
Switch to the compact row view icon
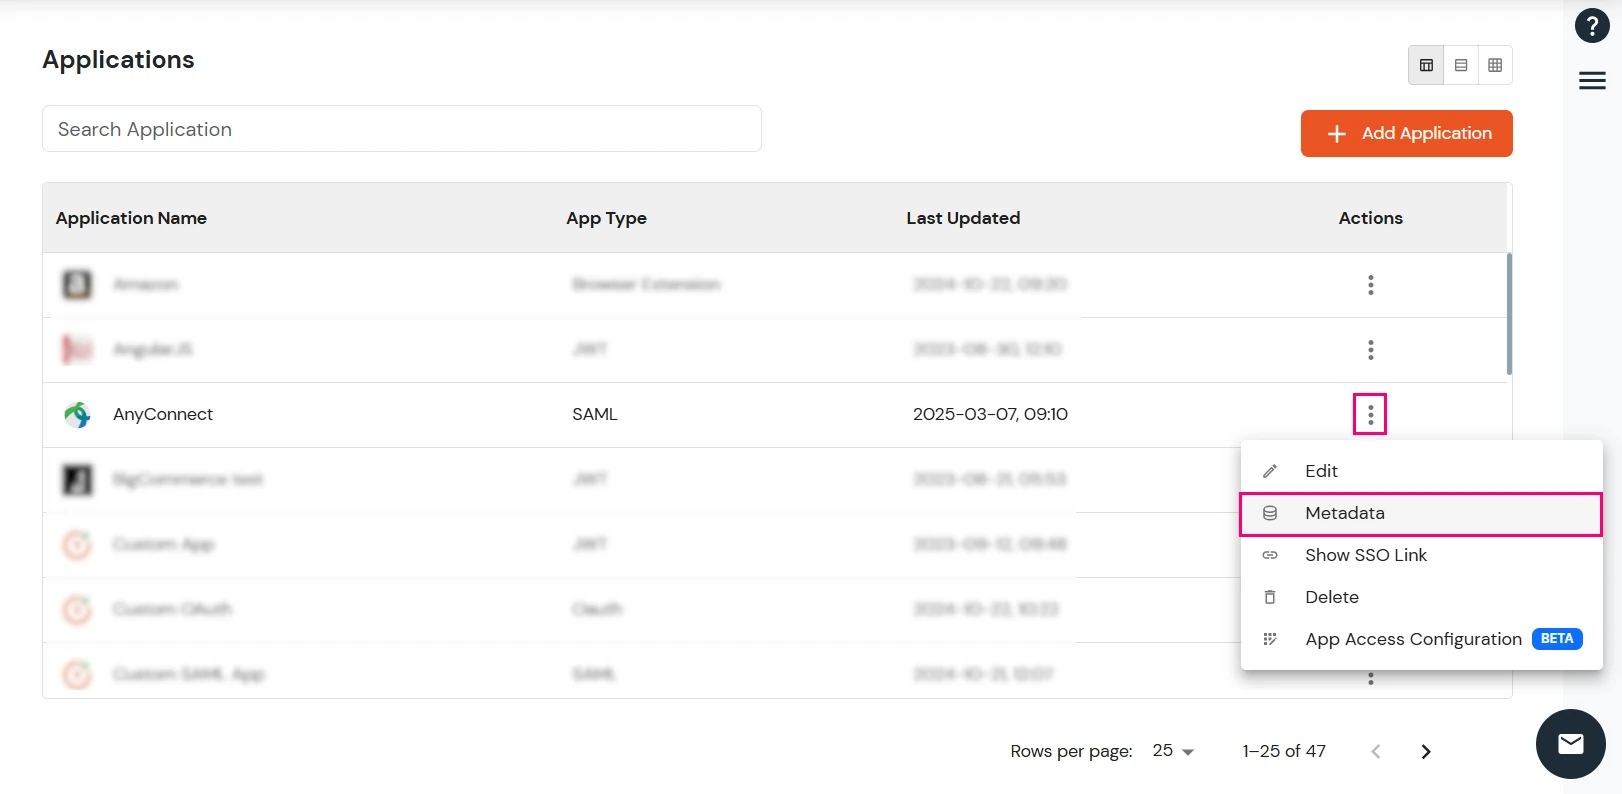(1461, 65)
